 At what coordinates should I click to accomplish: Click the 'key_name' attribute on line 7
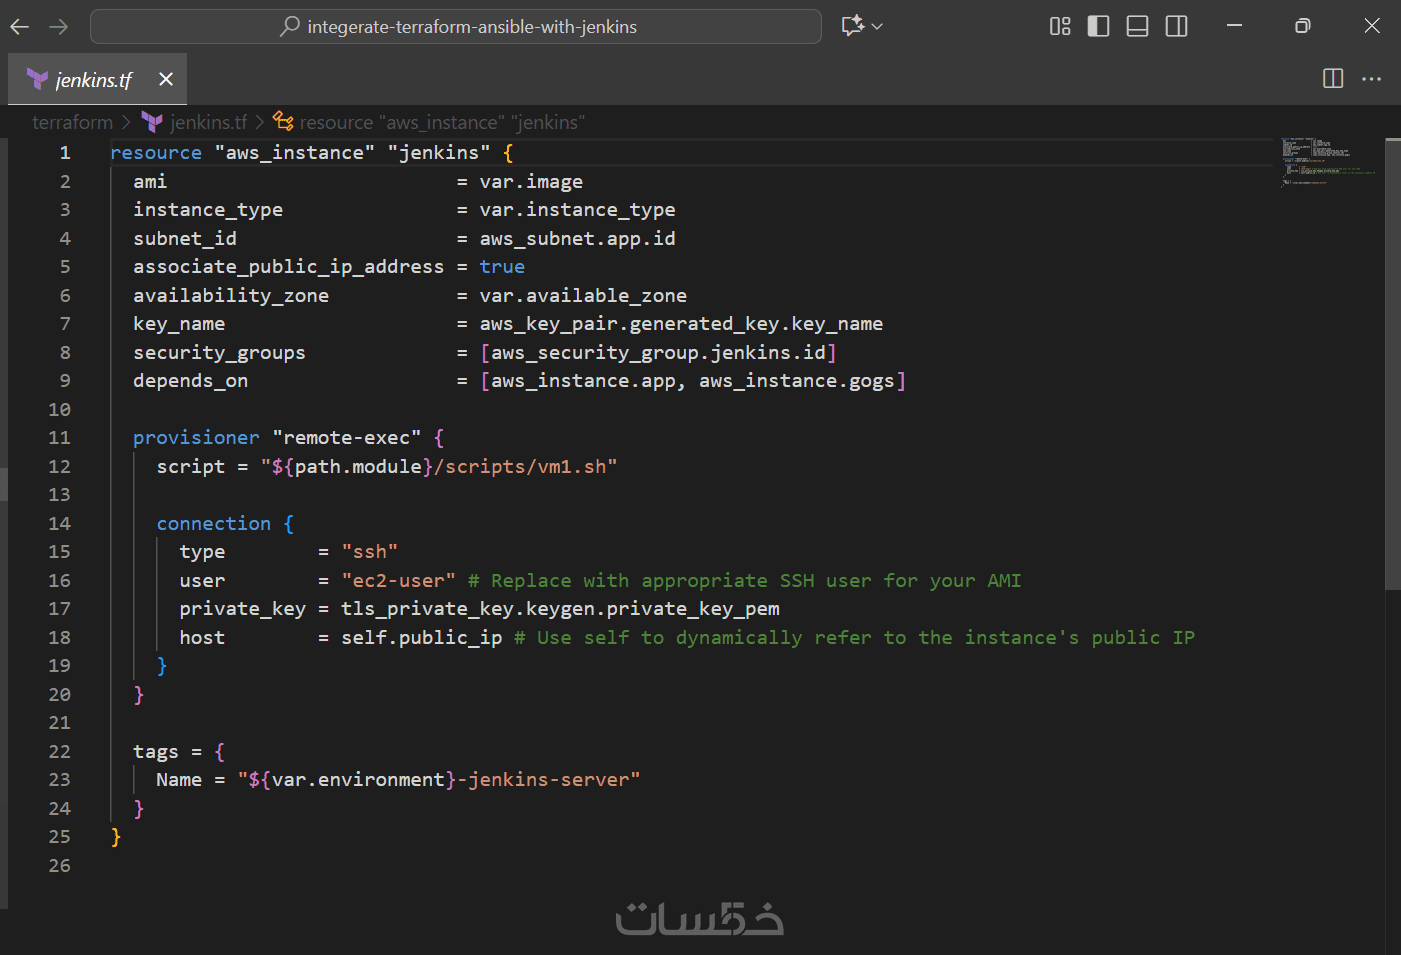(x=179, y=324)
